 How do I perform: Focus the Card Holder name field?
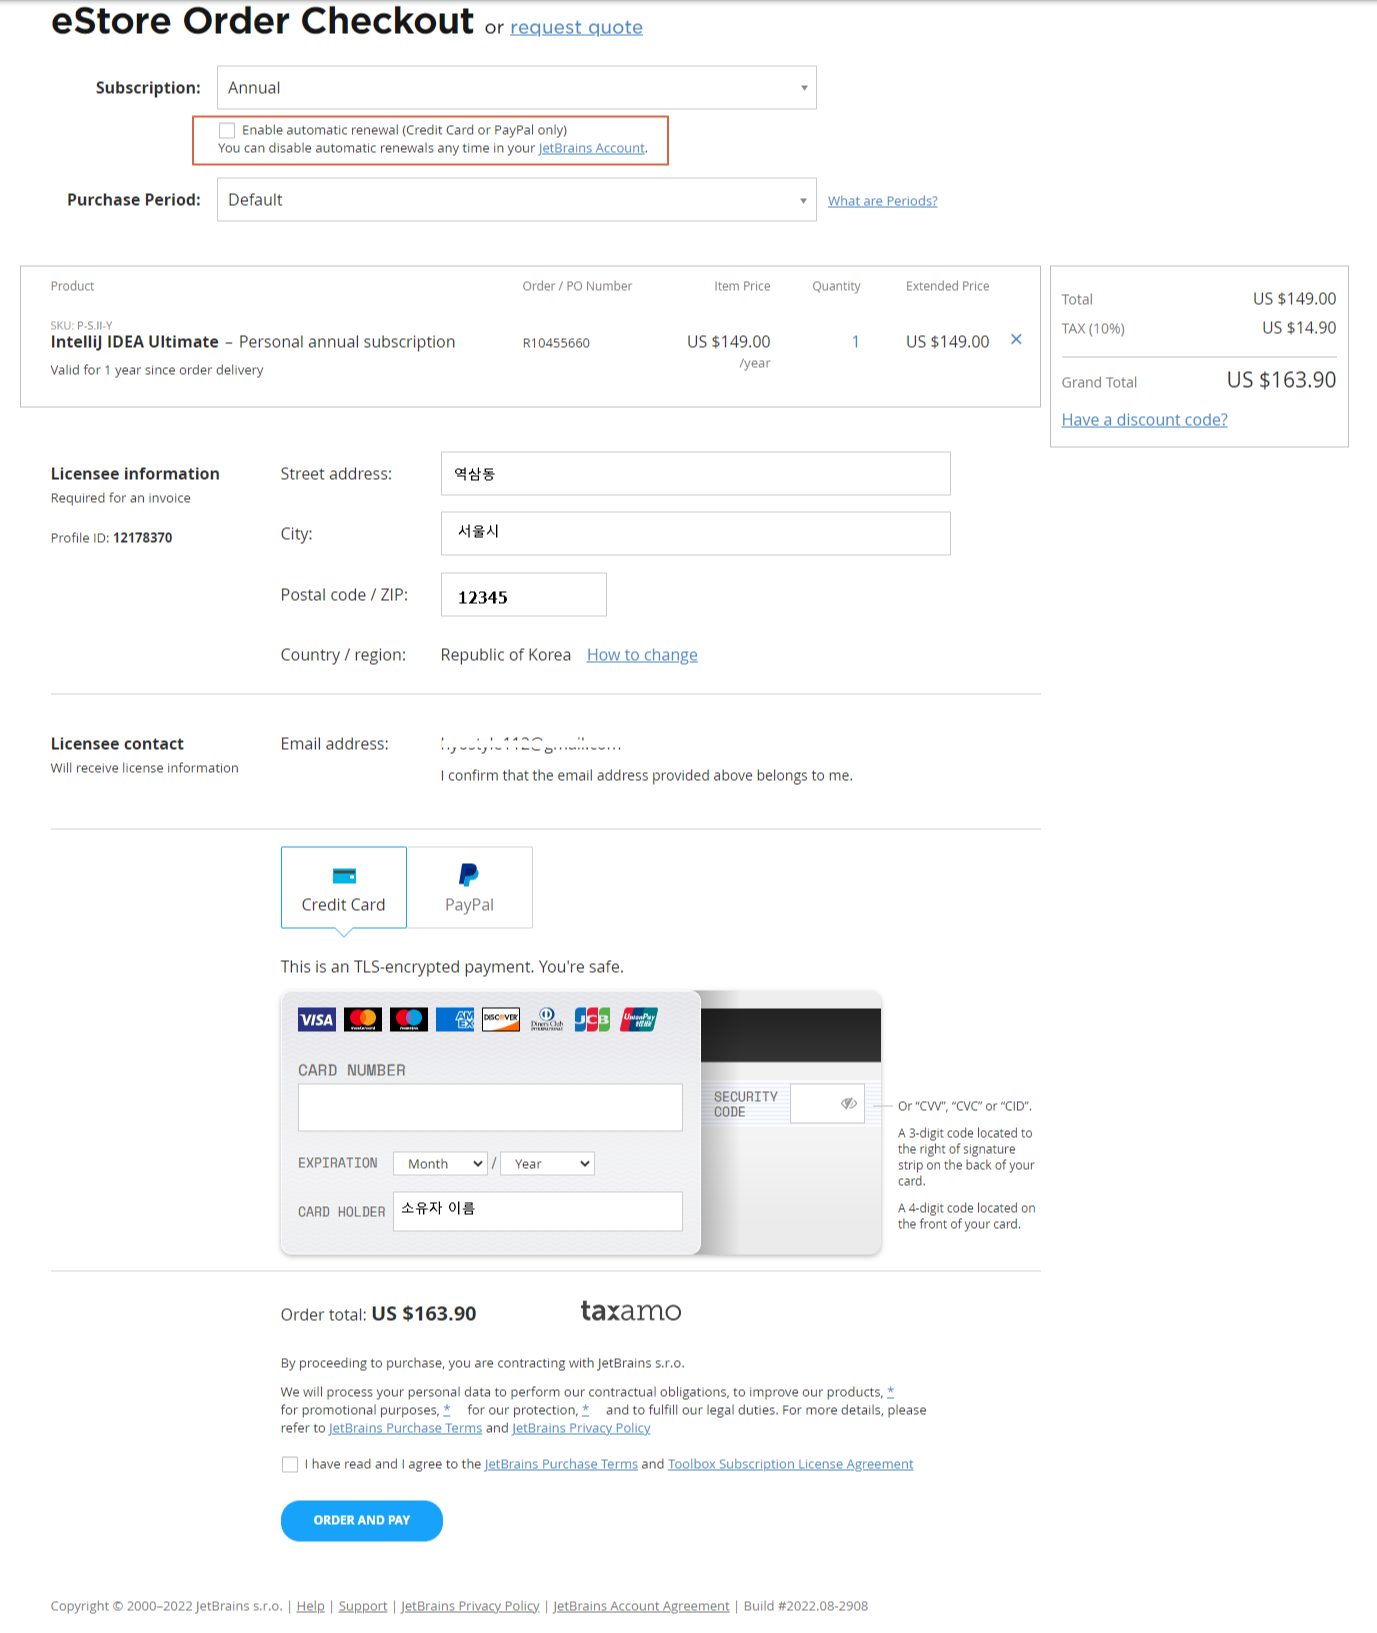538,1211
